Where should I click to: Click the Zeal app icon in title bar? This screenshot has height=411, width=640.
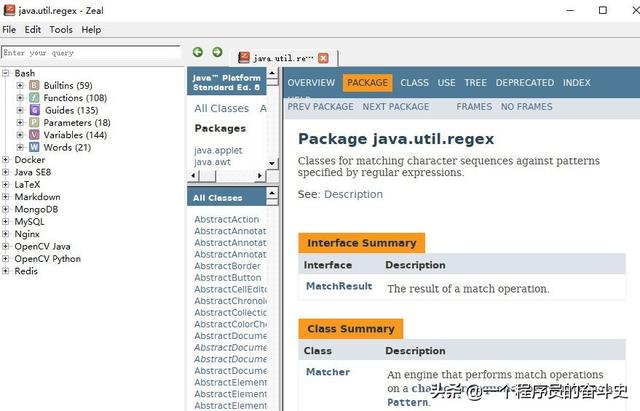point(9,10)
